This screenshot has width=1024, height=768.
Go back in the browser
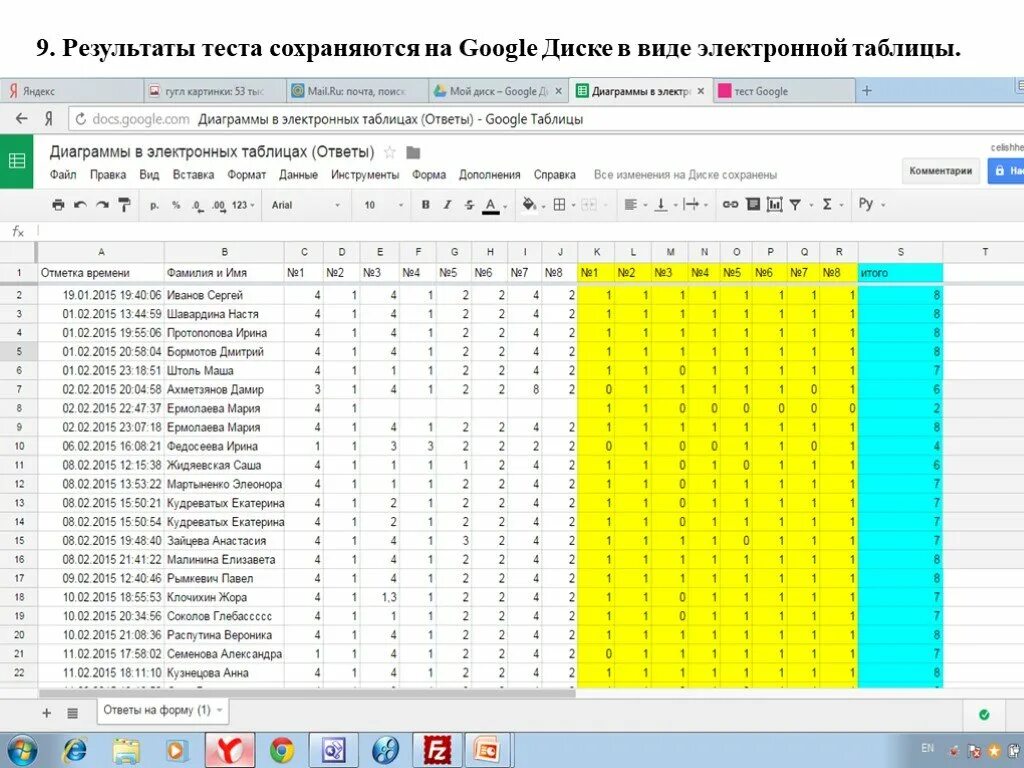(22, 119)
